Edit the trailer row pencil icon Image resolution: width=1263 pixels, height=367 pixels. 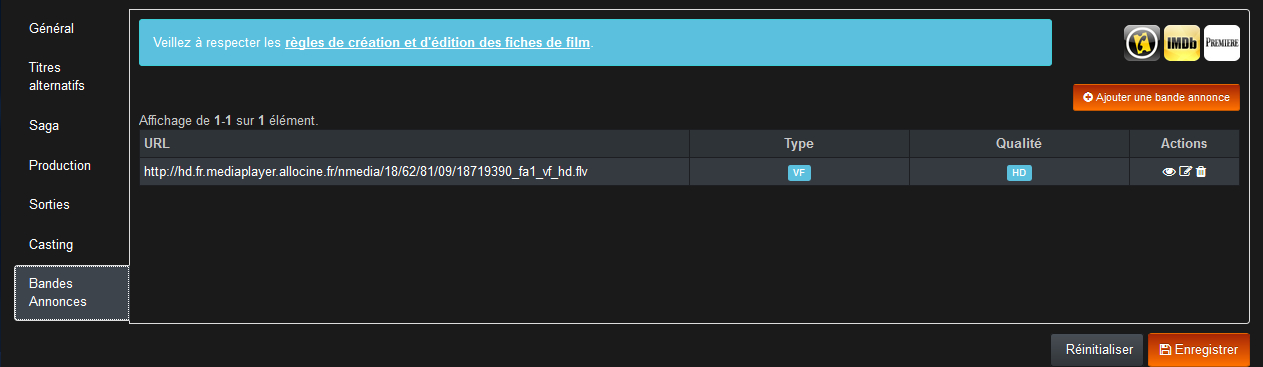[x=1186, y=172]
